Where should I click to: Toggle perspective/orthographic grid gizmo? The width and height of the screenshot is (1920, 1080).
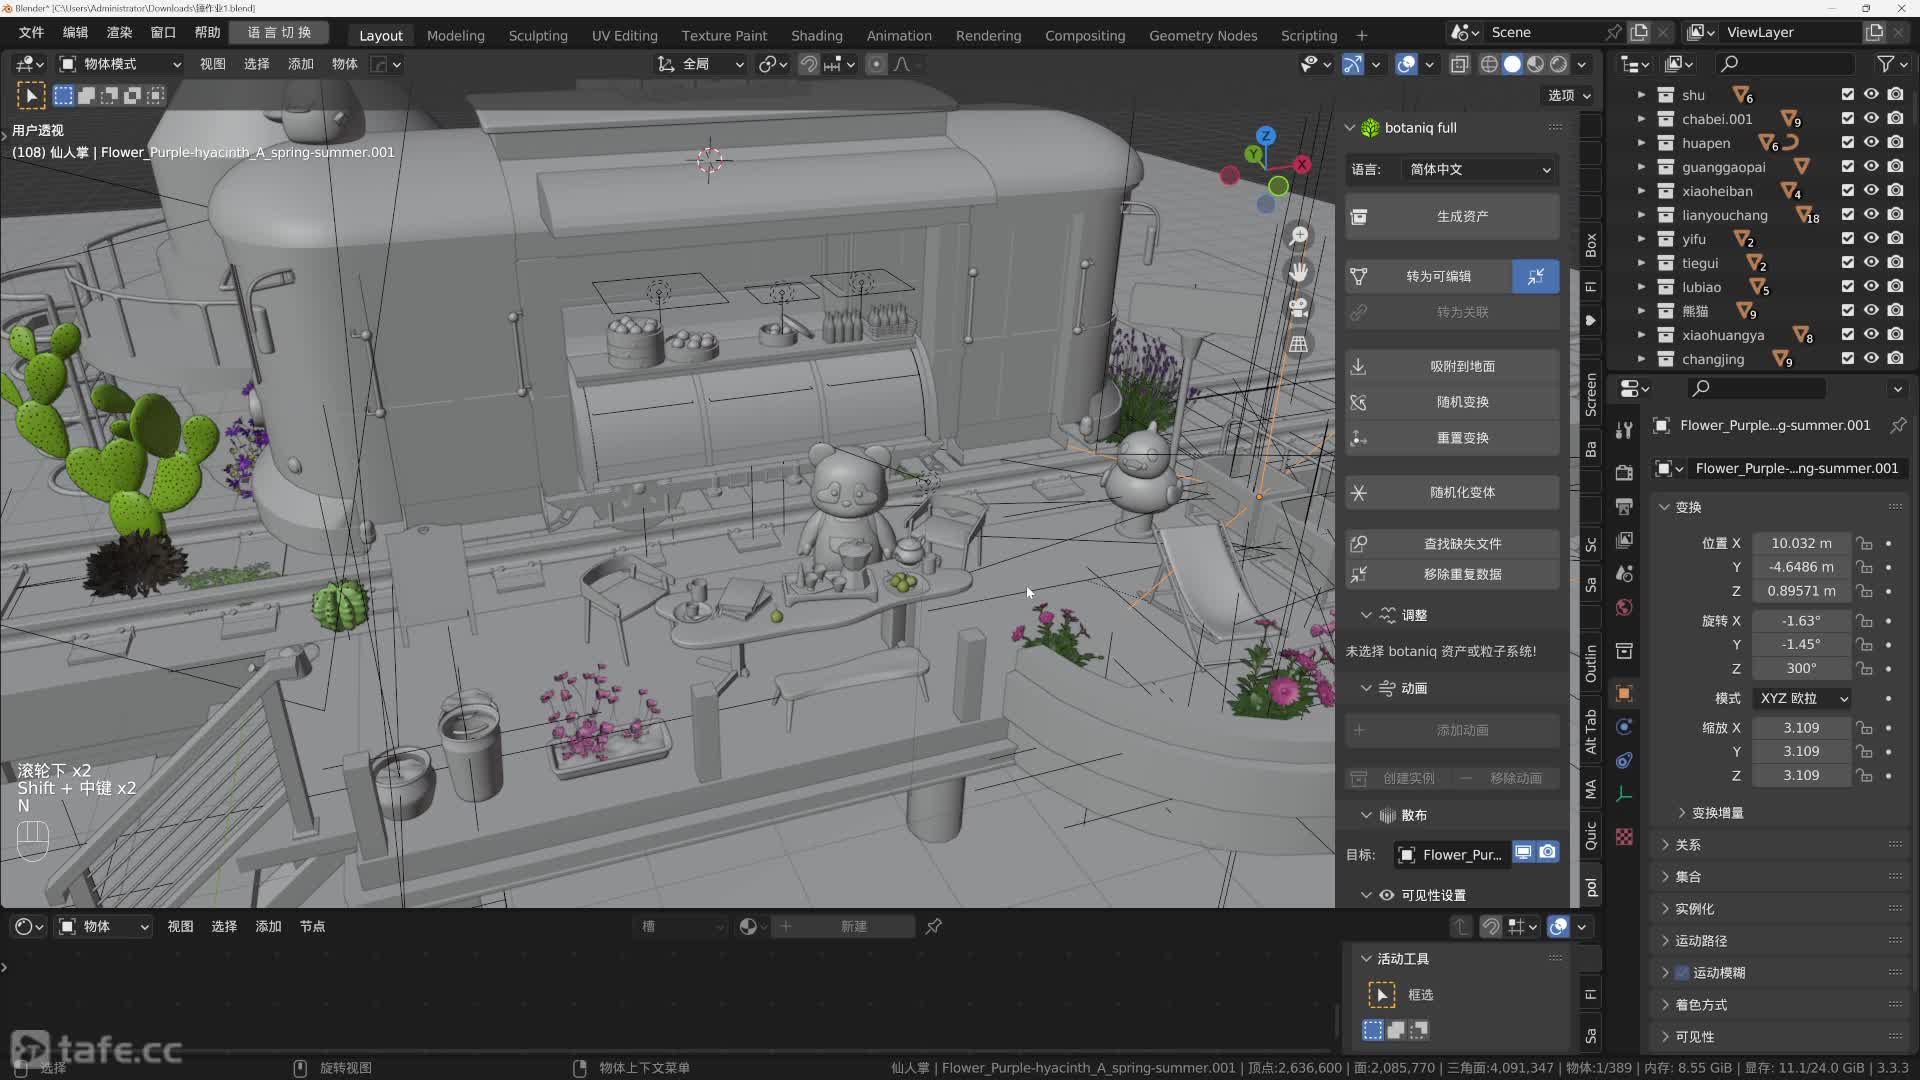pyautogui.click(x=1298, y=344)
